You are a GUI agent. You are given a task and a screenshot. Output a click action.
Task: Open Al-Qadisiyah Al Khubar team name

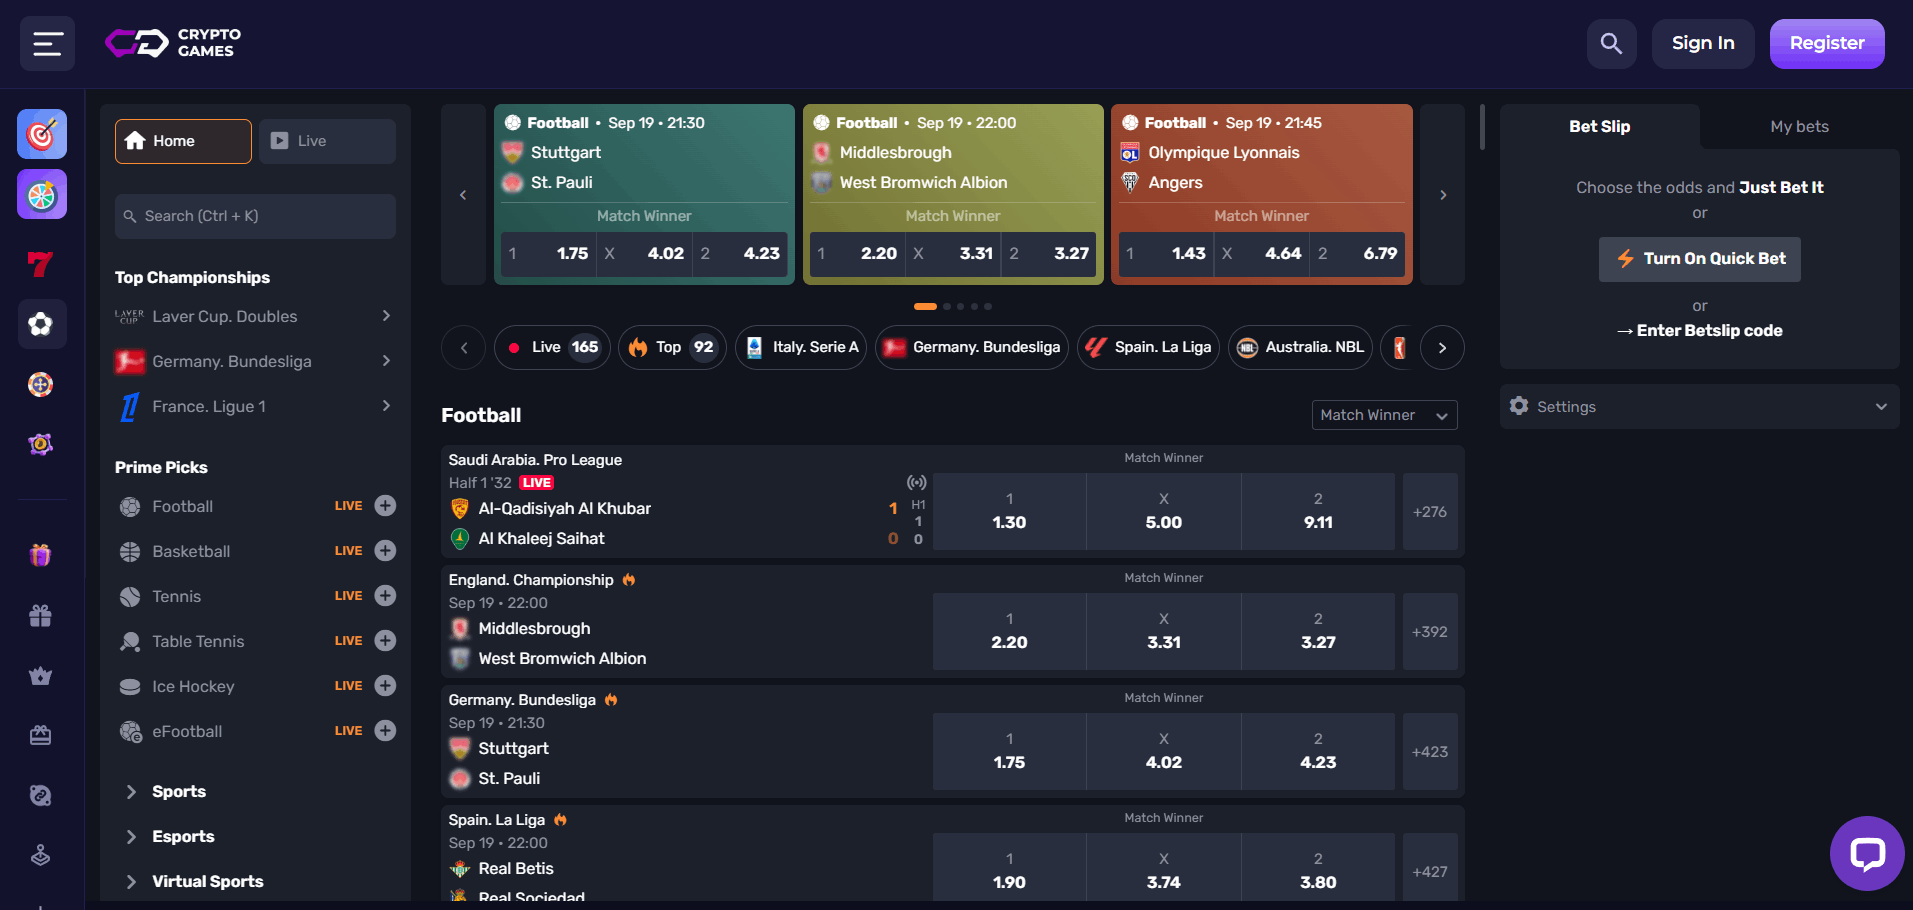[x=564, y=509]
